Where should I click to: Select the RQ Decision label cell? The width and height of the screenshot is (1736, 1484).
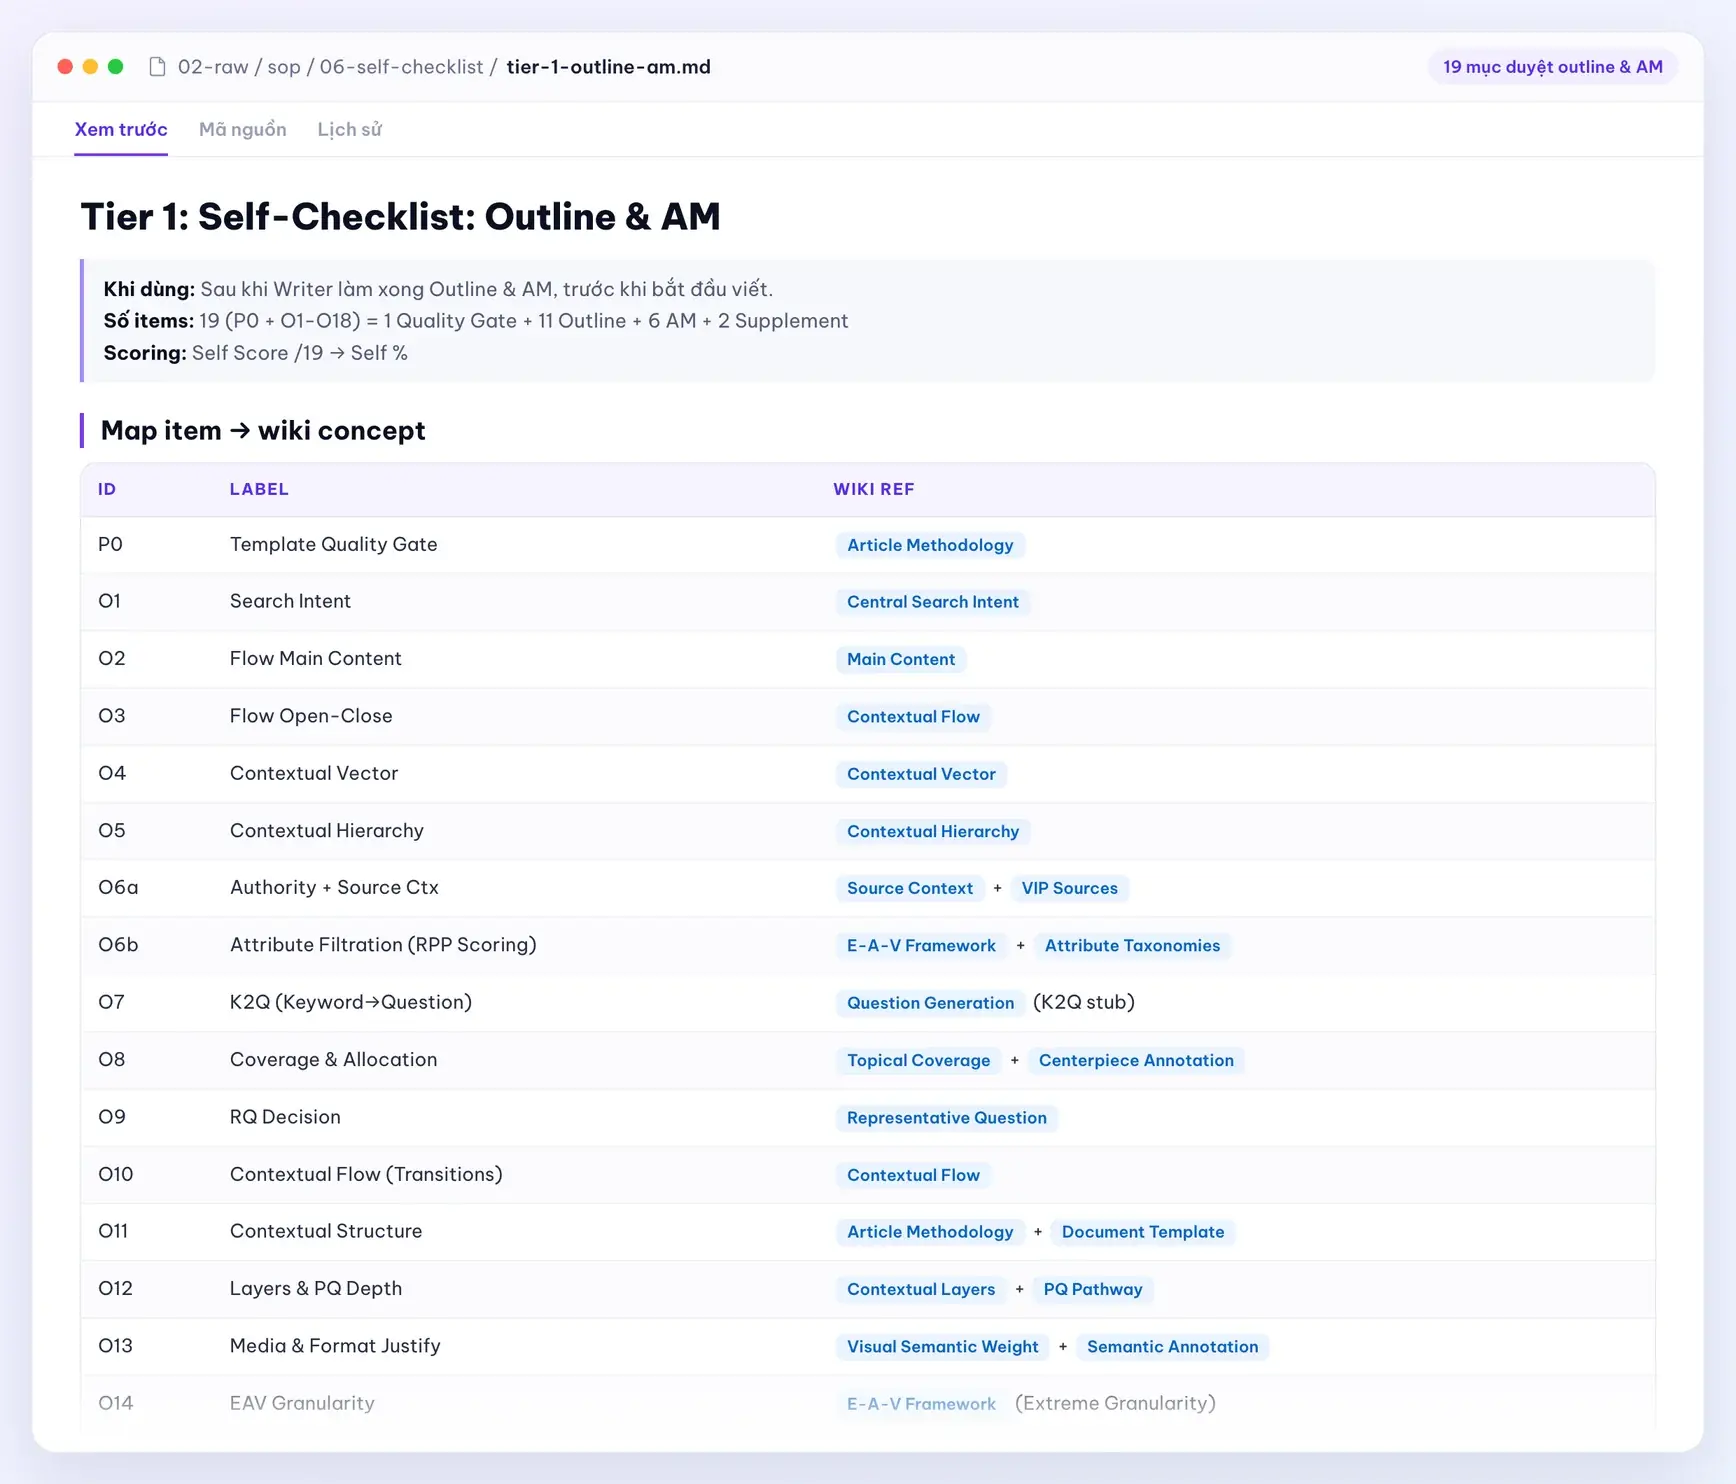coord(285,1117)
